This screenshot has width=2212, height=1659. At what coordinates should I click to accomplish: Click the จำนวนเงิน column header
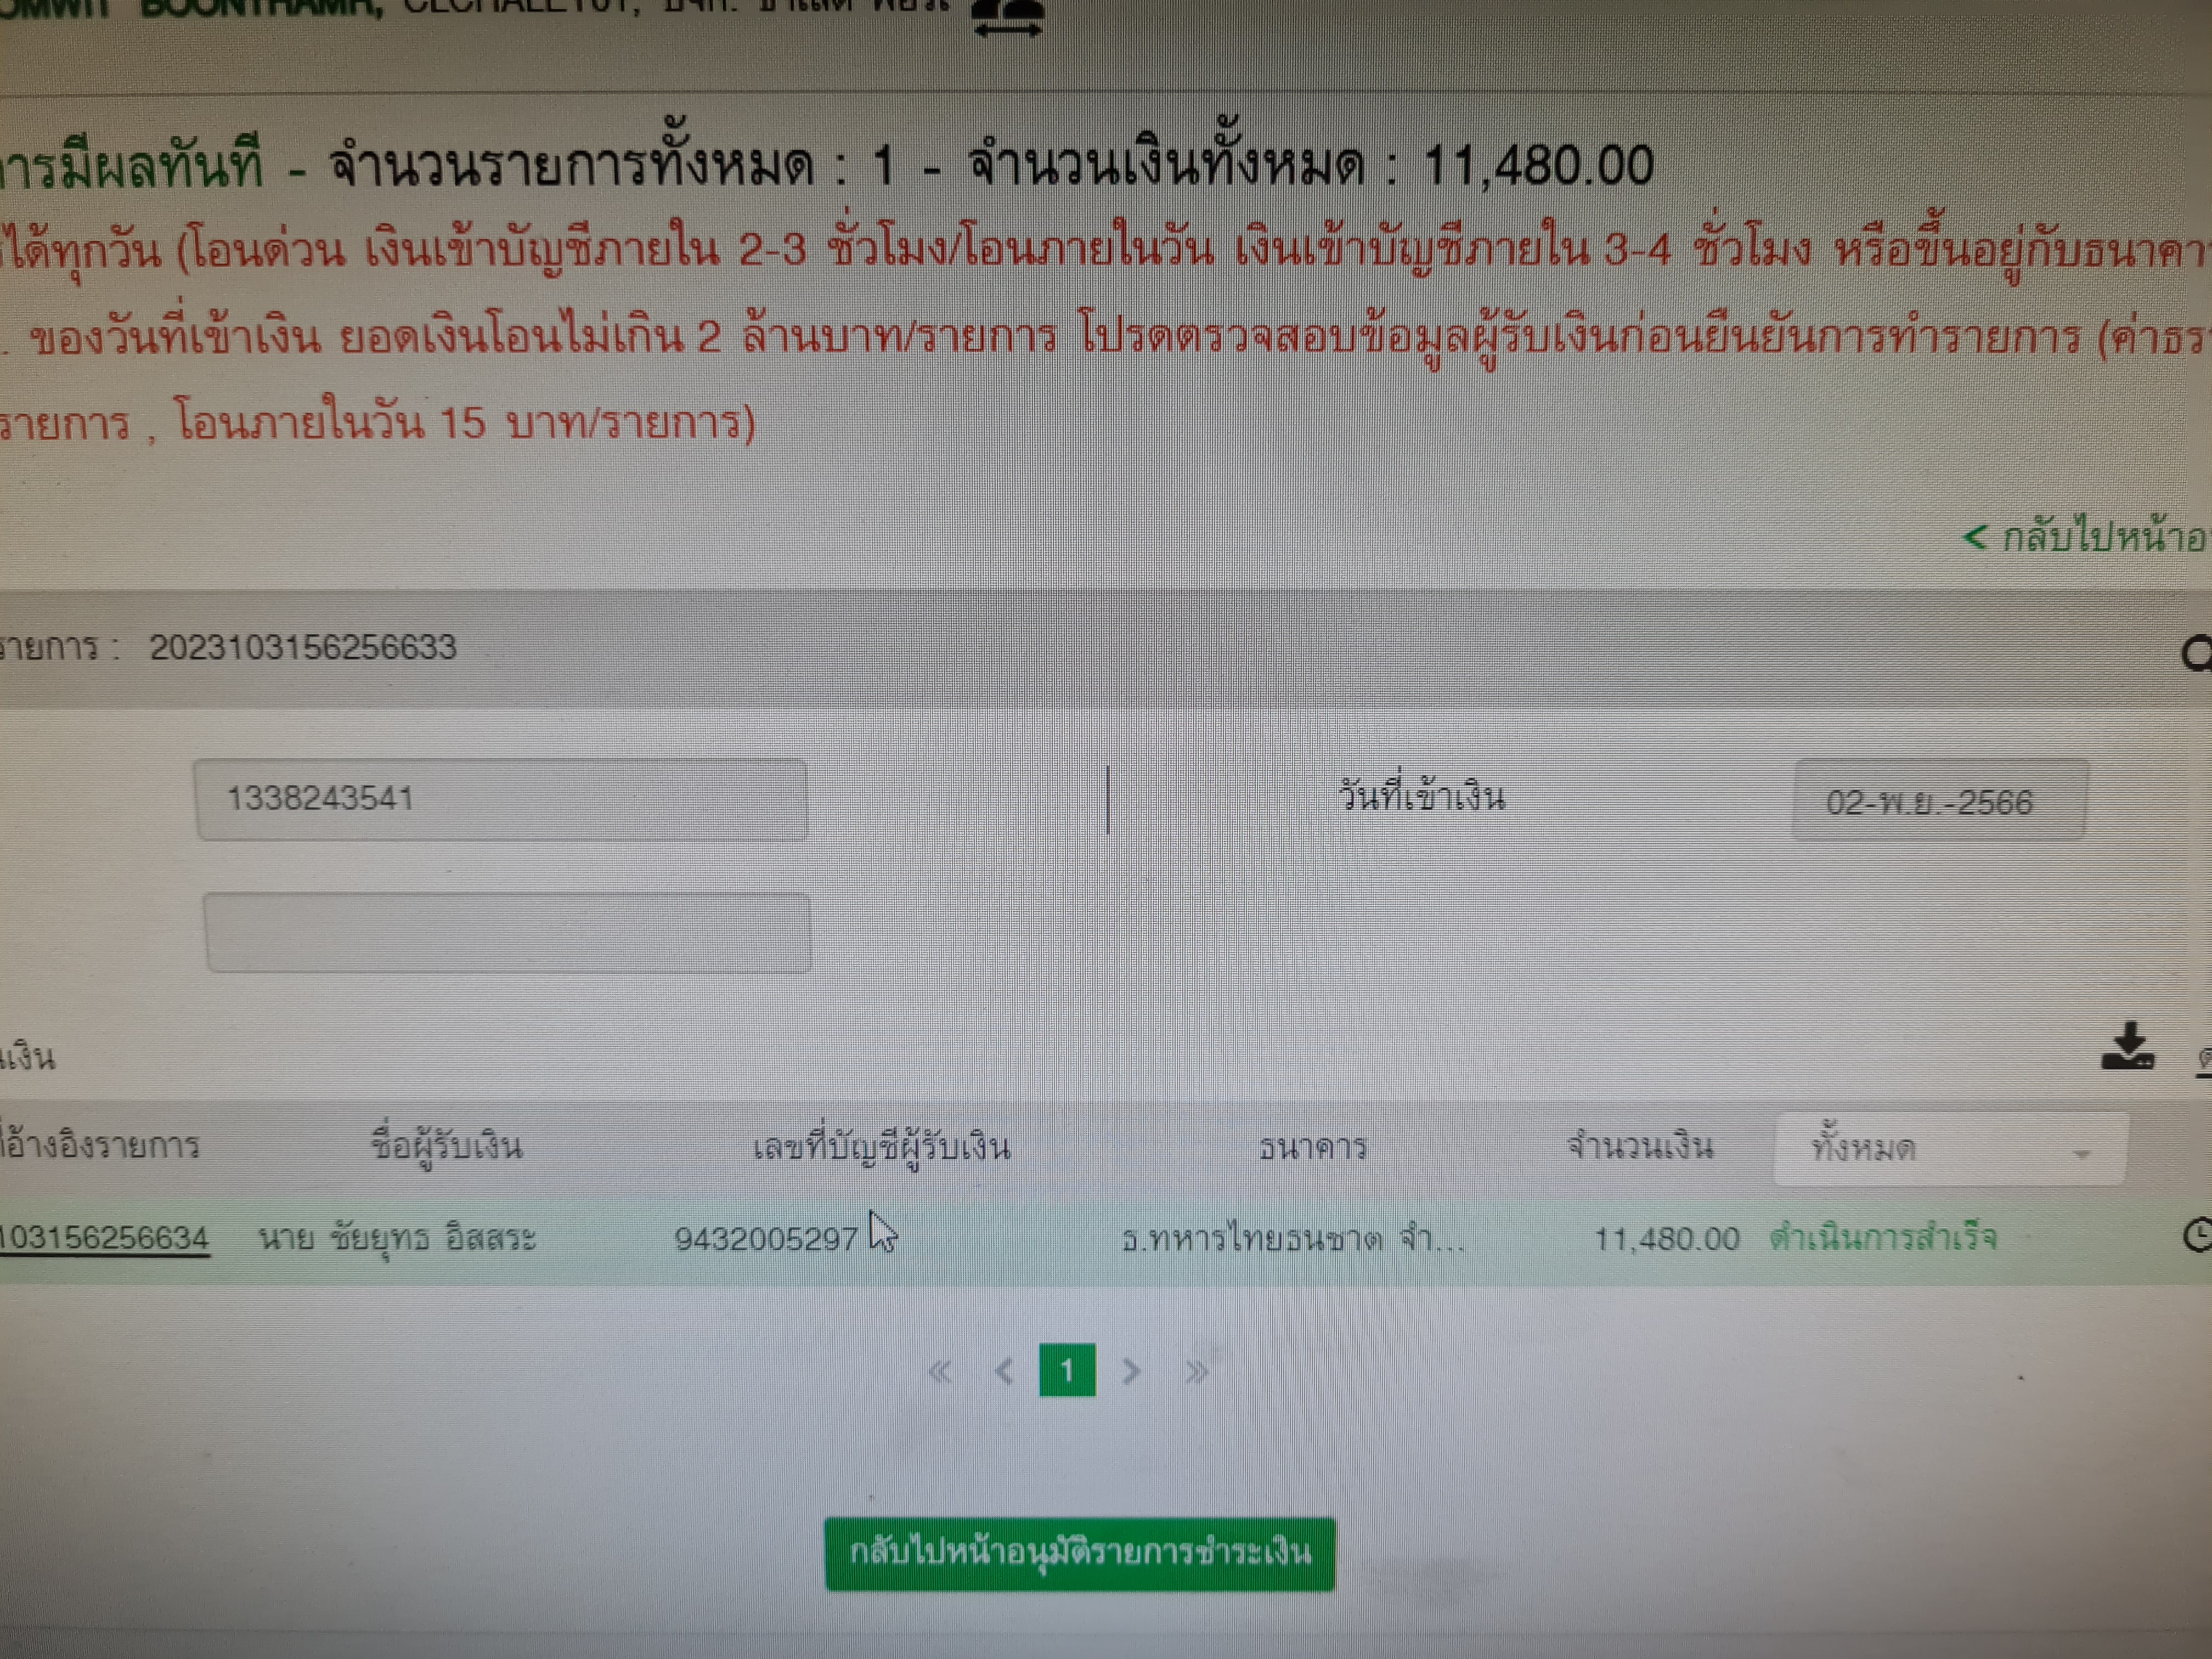[x=1640, y=1146]
